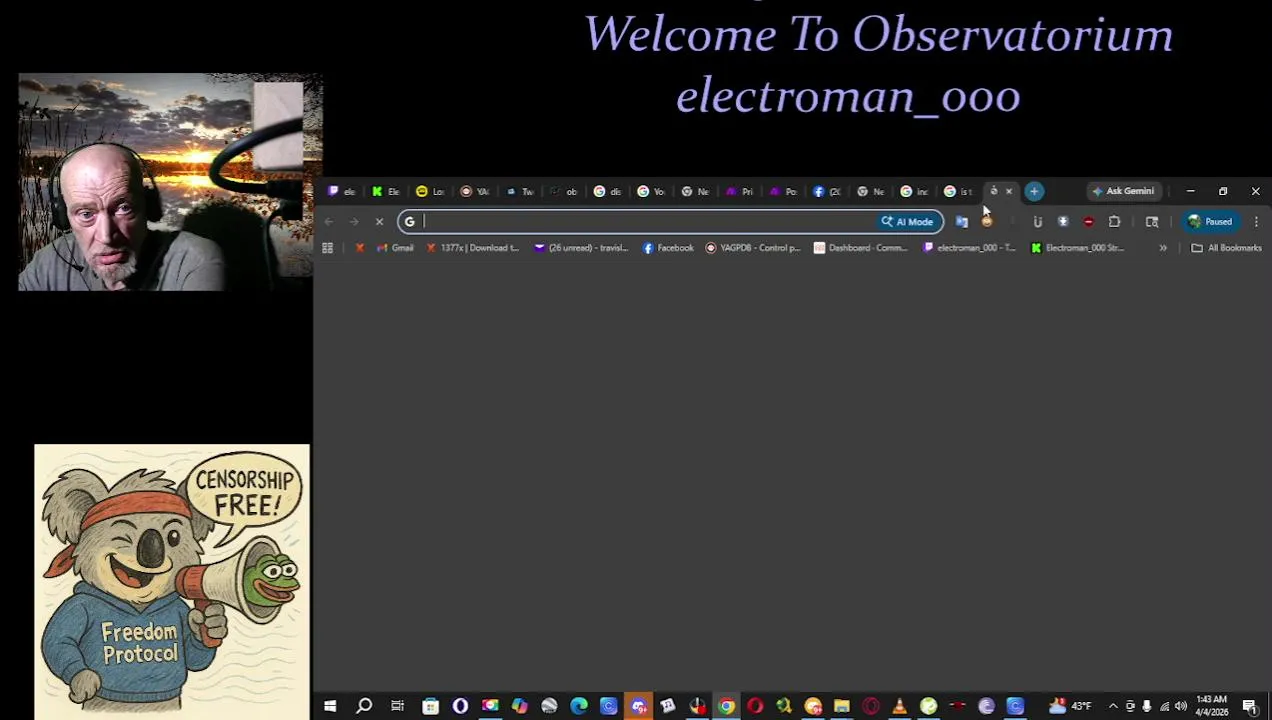Open the Electroman_000 Str... Kick bookmark
The width and height of the screenshot is (1272, 720).
(x=1077, y=248)
